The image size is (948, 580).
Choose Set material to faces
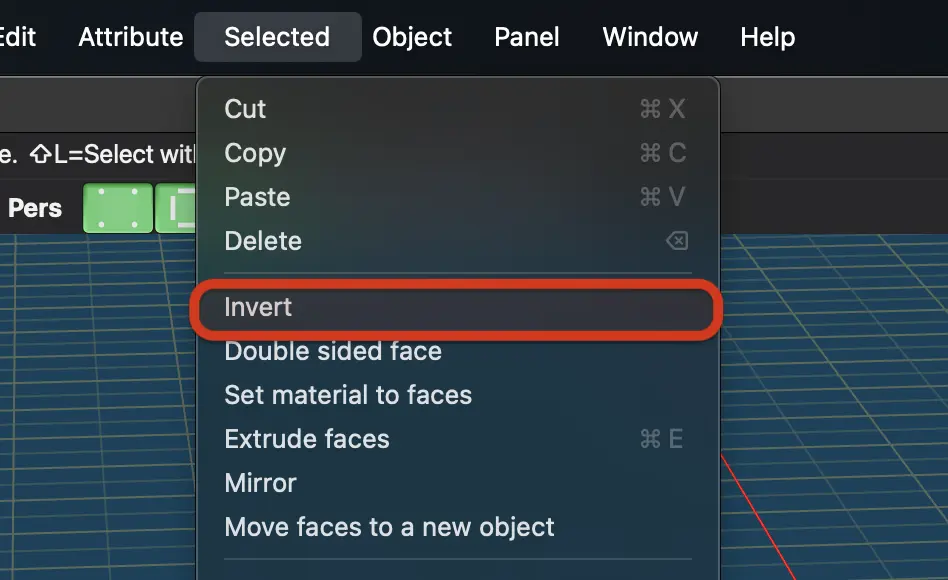pyautogui.click(x=458, y=395)
